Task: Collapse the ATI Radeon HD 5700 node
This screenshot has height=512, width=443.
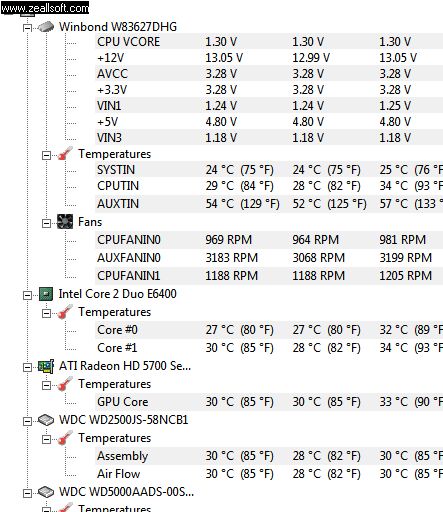Action: pos(27,367)
